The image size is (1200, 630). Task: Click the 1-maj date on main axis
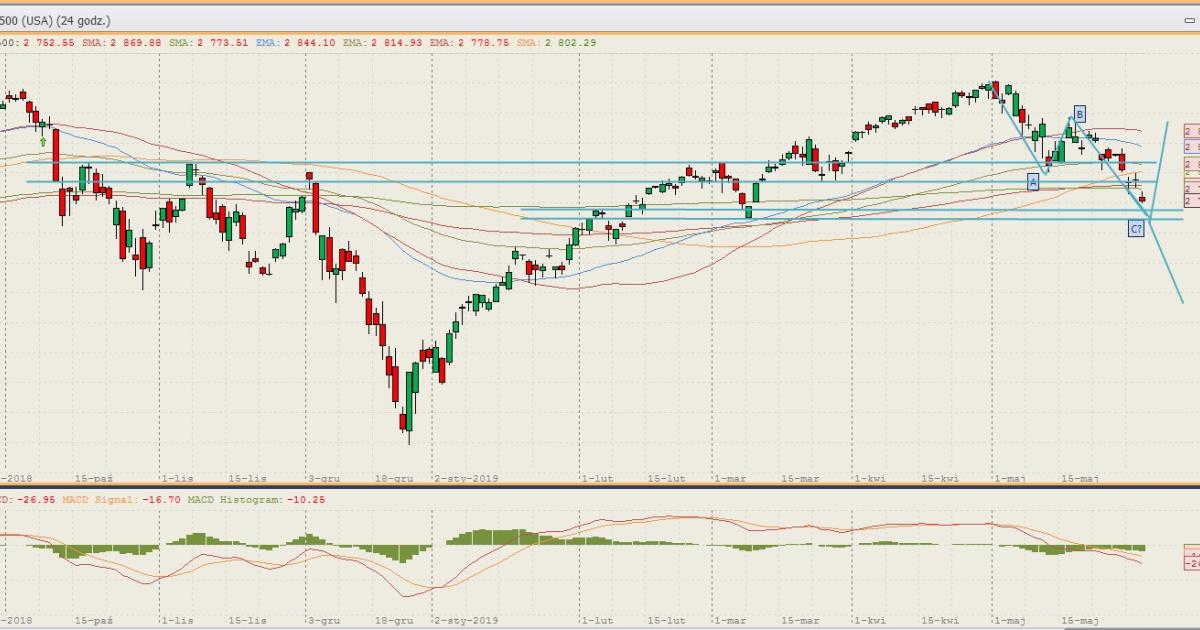pyautogui.click(x=1008, y=479)
